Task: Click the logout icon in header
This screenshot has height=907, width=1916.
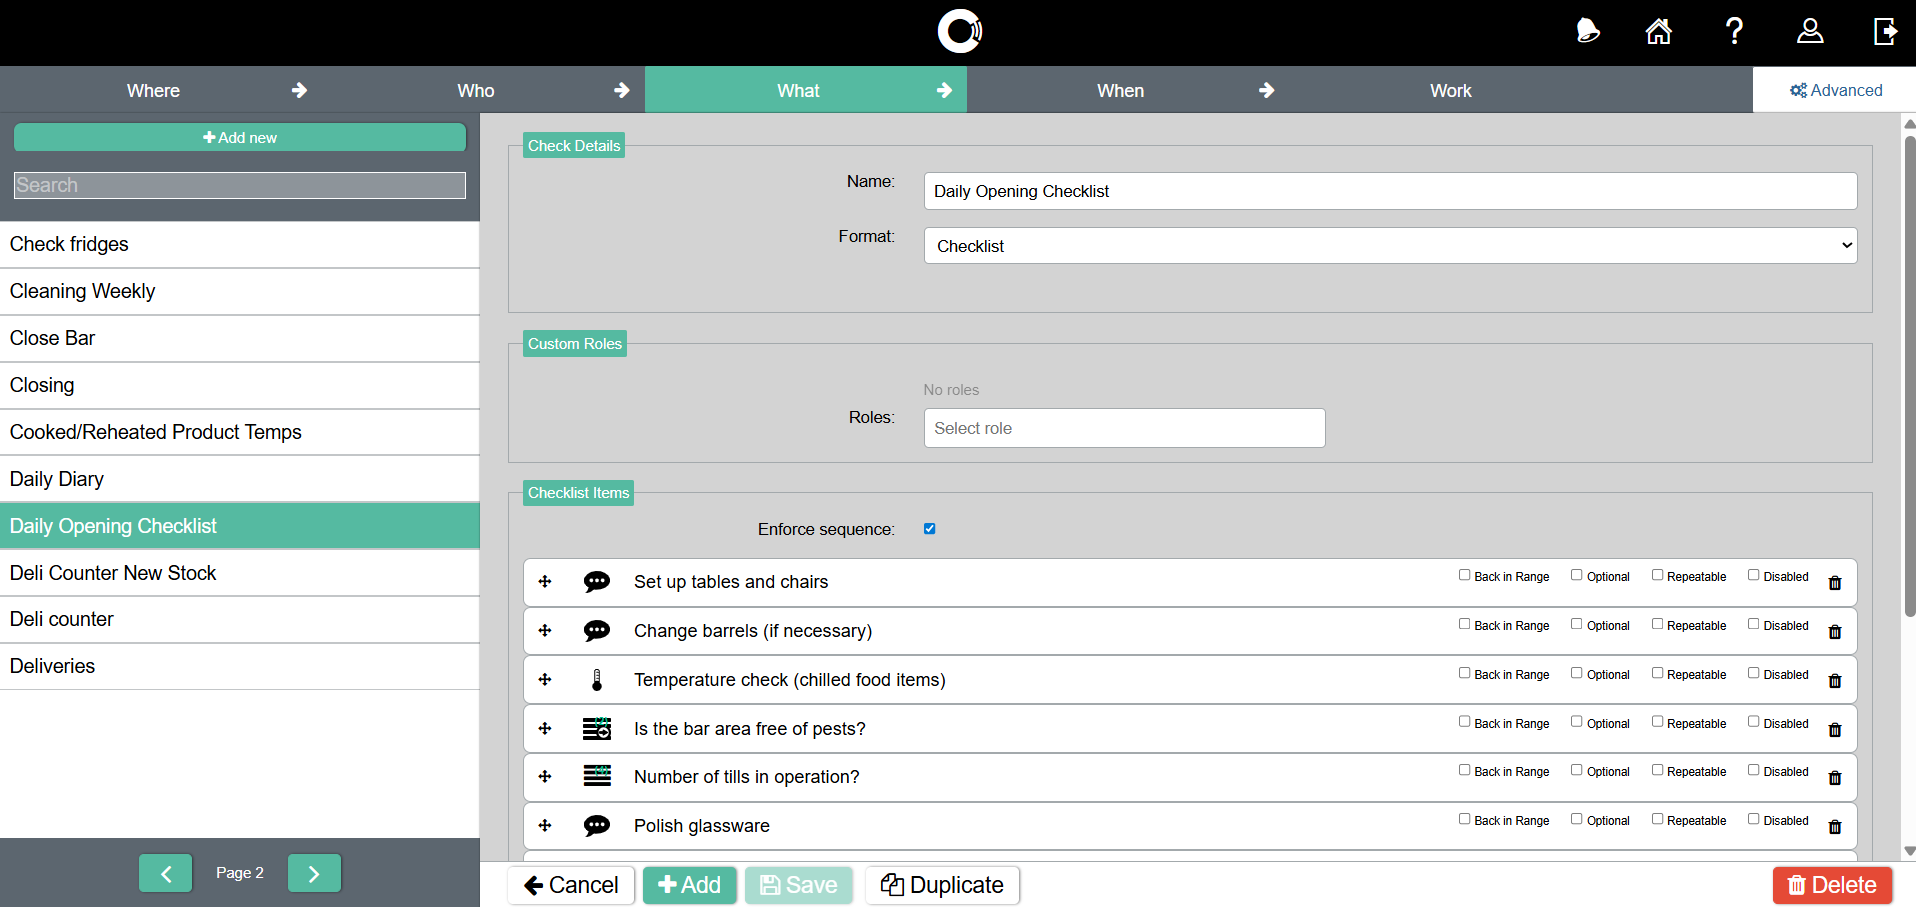Action: pyautogui.click(x=1884, y=32)
